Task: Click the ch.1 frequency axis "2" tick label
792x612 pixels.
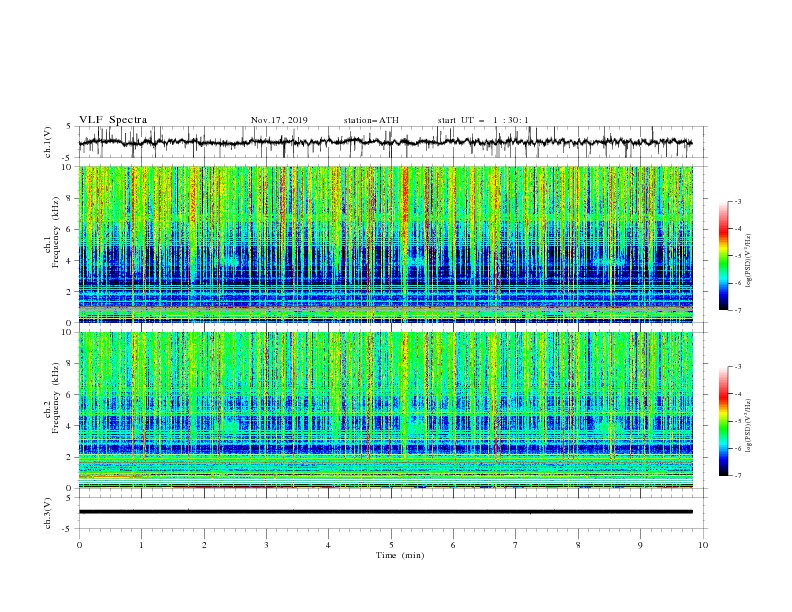Action: [70, 292]
